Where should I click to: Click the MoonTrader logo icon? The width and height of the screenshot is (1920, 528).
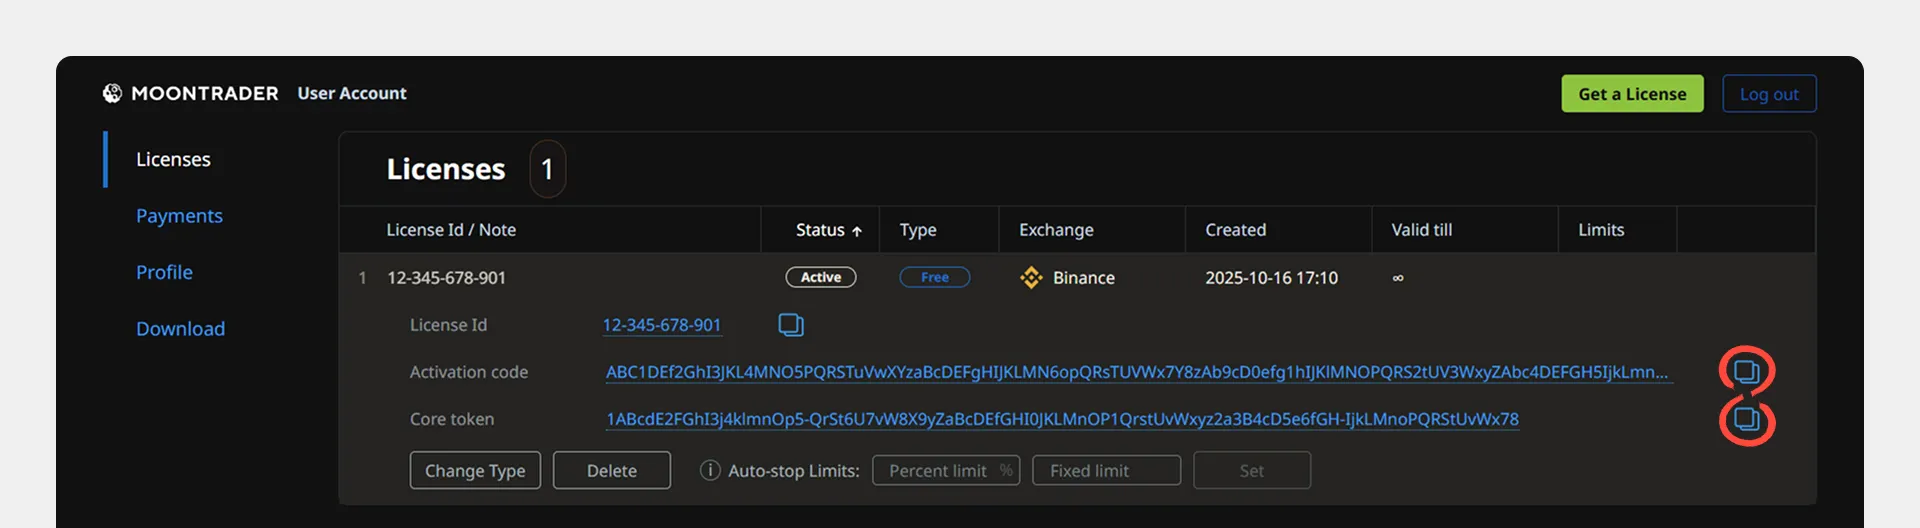pyautogui.click(x=112, y=93)
